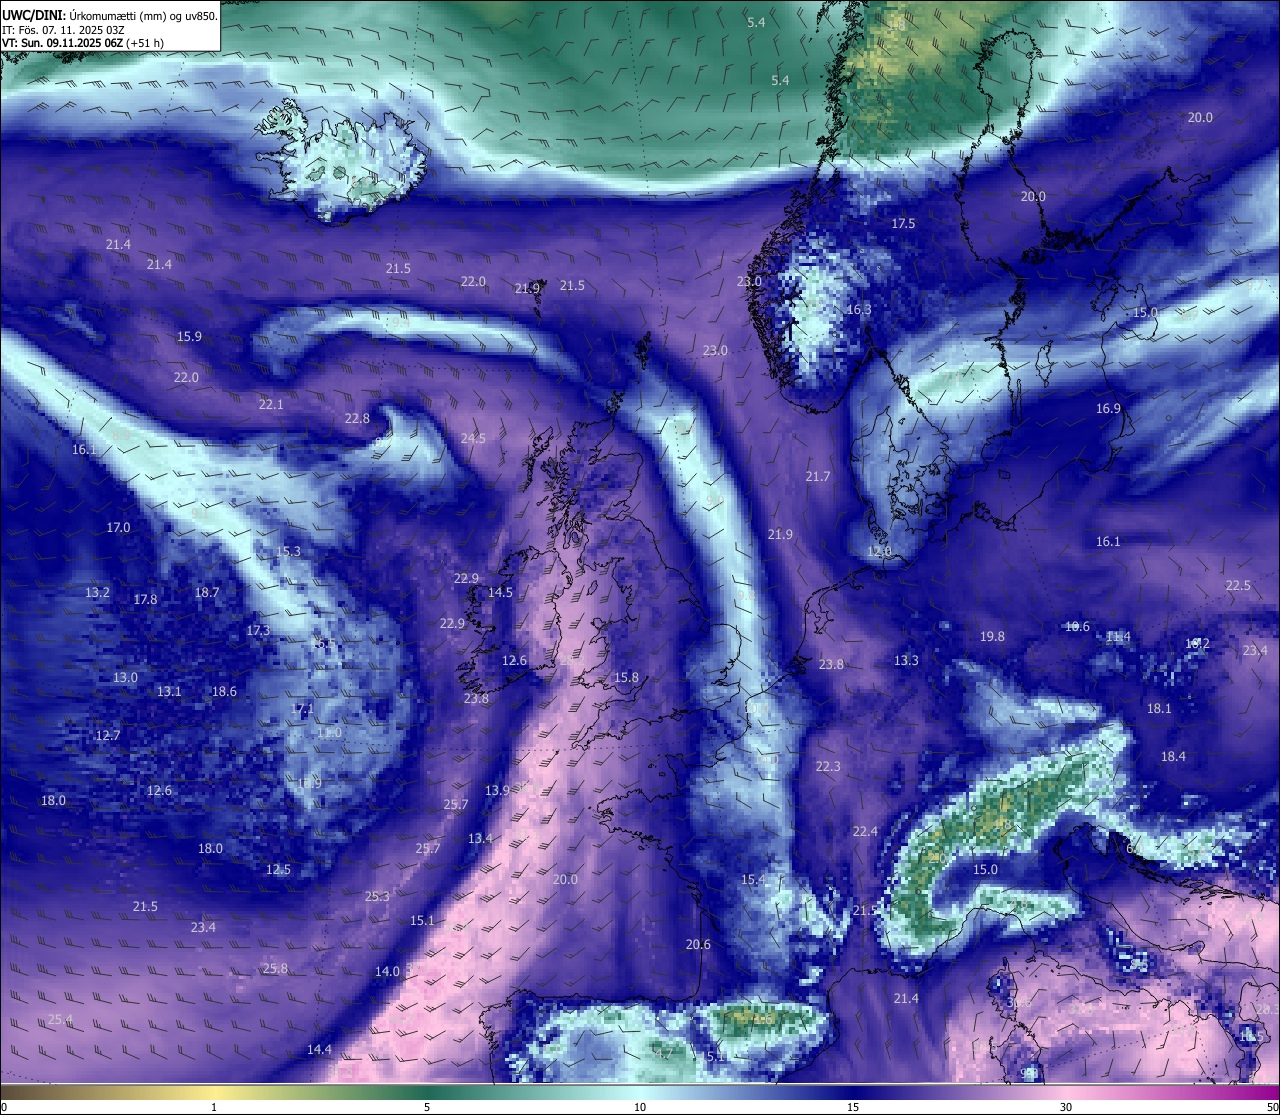Click the 17.3 value on the map
The width and height of the screenshot is (1280, 1115).
258,631
